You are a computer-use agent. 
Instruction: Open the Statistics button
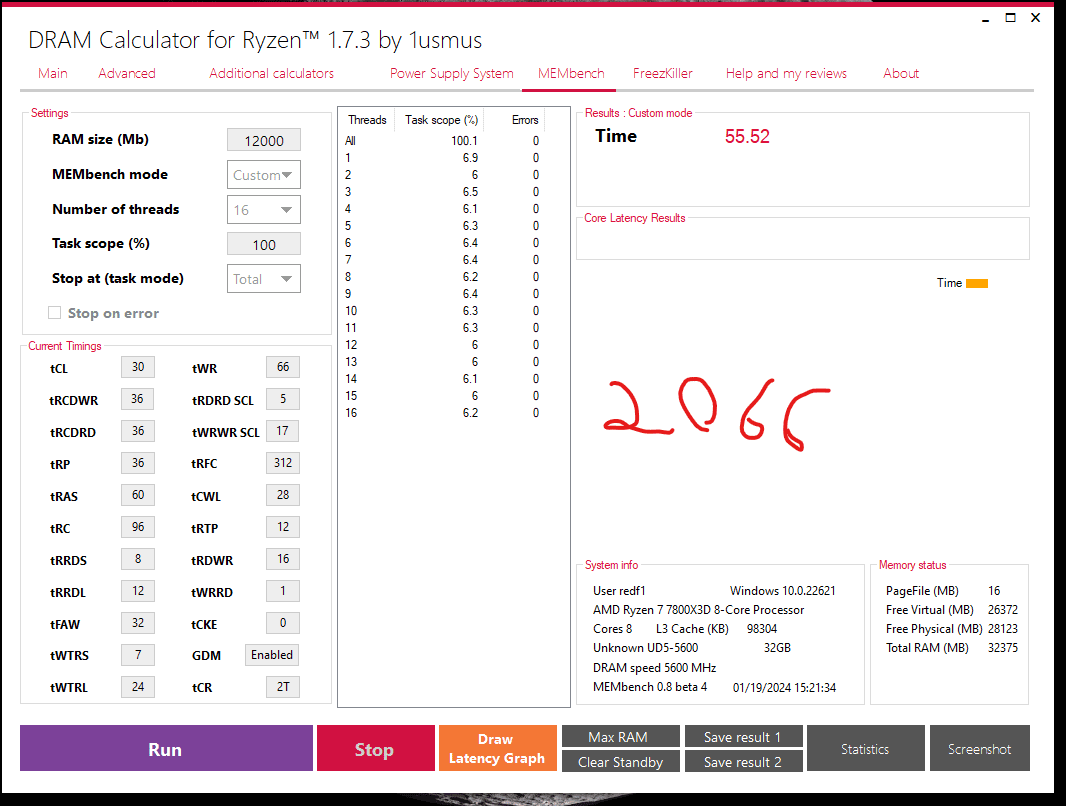click(x=866, y=748)
